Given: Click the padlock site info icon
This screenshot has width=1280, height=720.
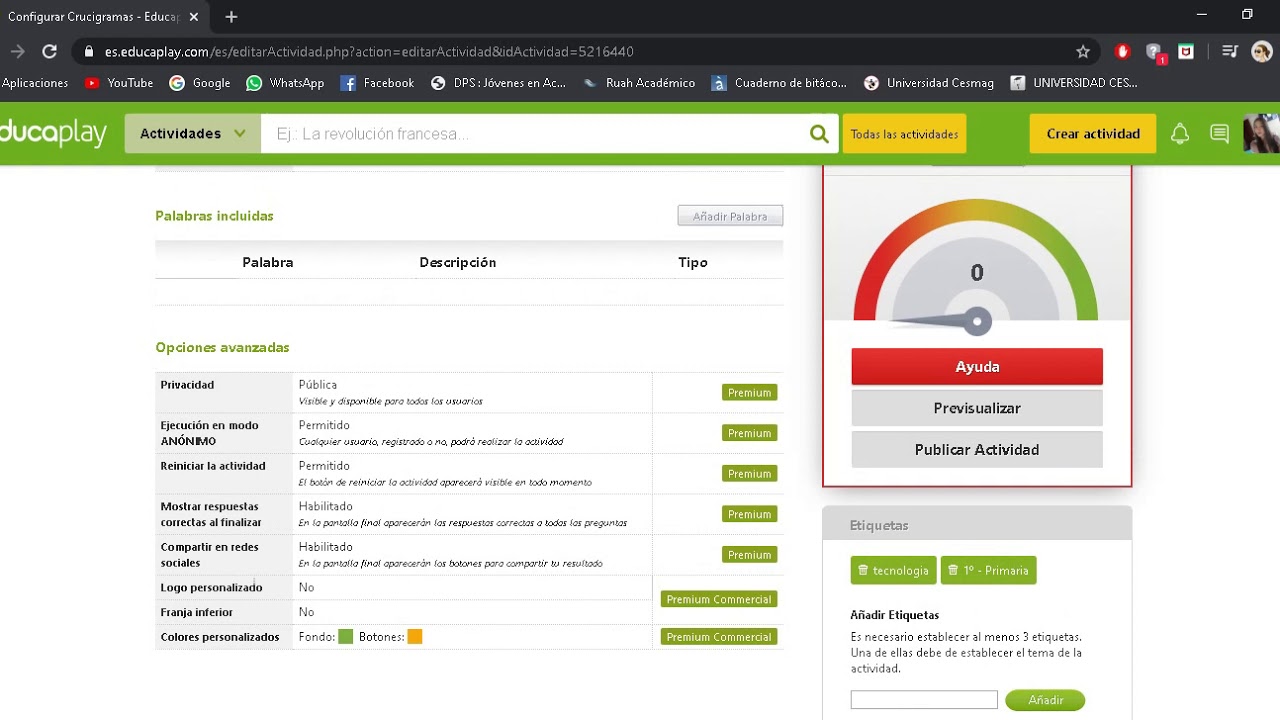Looking at the screenshot, I should (89, 52).
